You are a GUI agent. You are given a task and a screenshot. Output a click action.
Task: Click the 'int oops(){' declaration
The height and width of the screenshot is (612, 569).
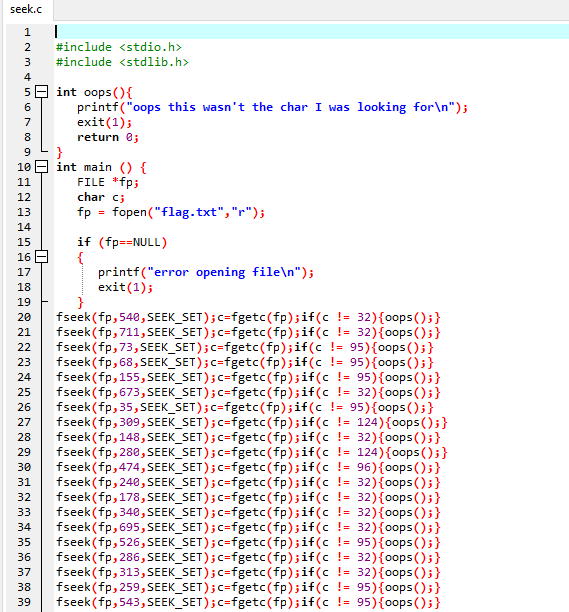click(x=94, y=93)
